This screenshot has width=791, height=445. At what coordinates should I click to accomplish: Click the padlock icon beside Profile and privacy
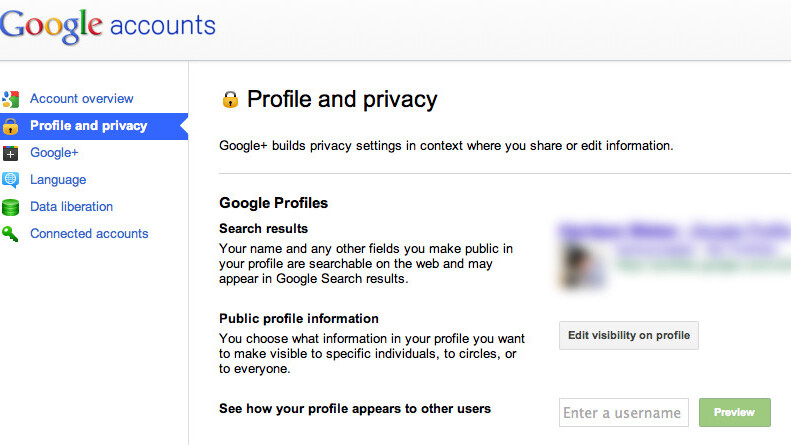[11, 126]
